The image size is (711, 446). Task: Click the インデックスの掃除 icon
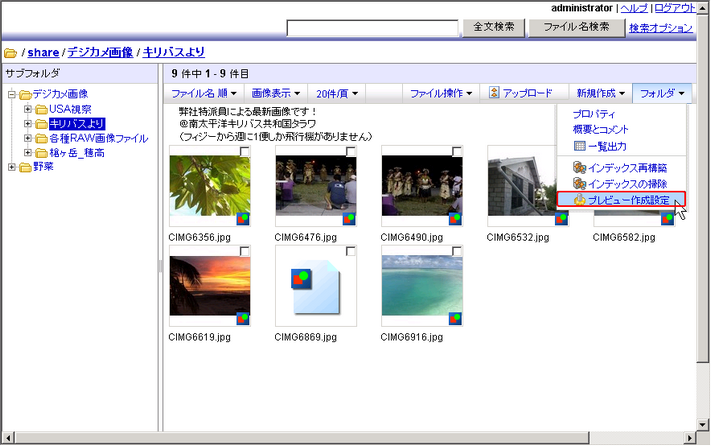click(x=580, y=184)
